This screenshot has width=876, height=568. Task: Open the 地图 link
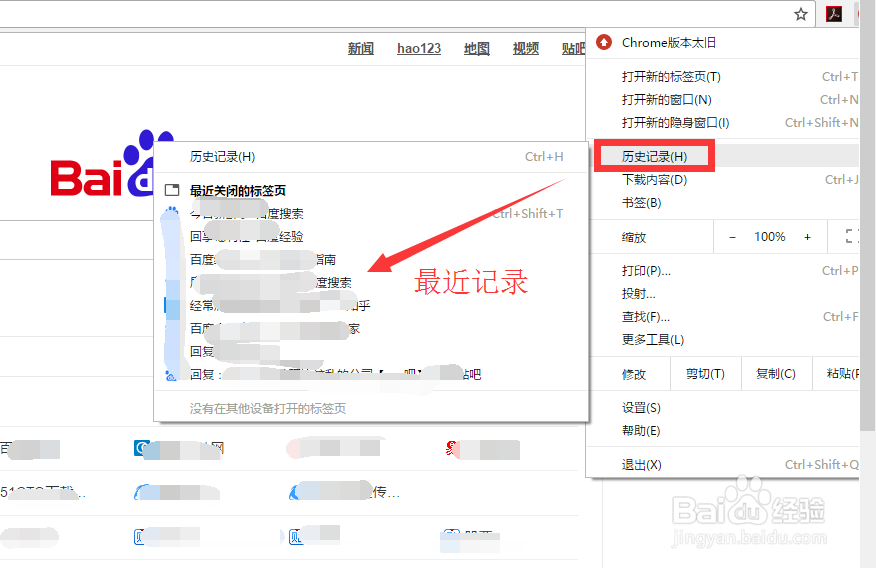(477, 49)
